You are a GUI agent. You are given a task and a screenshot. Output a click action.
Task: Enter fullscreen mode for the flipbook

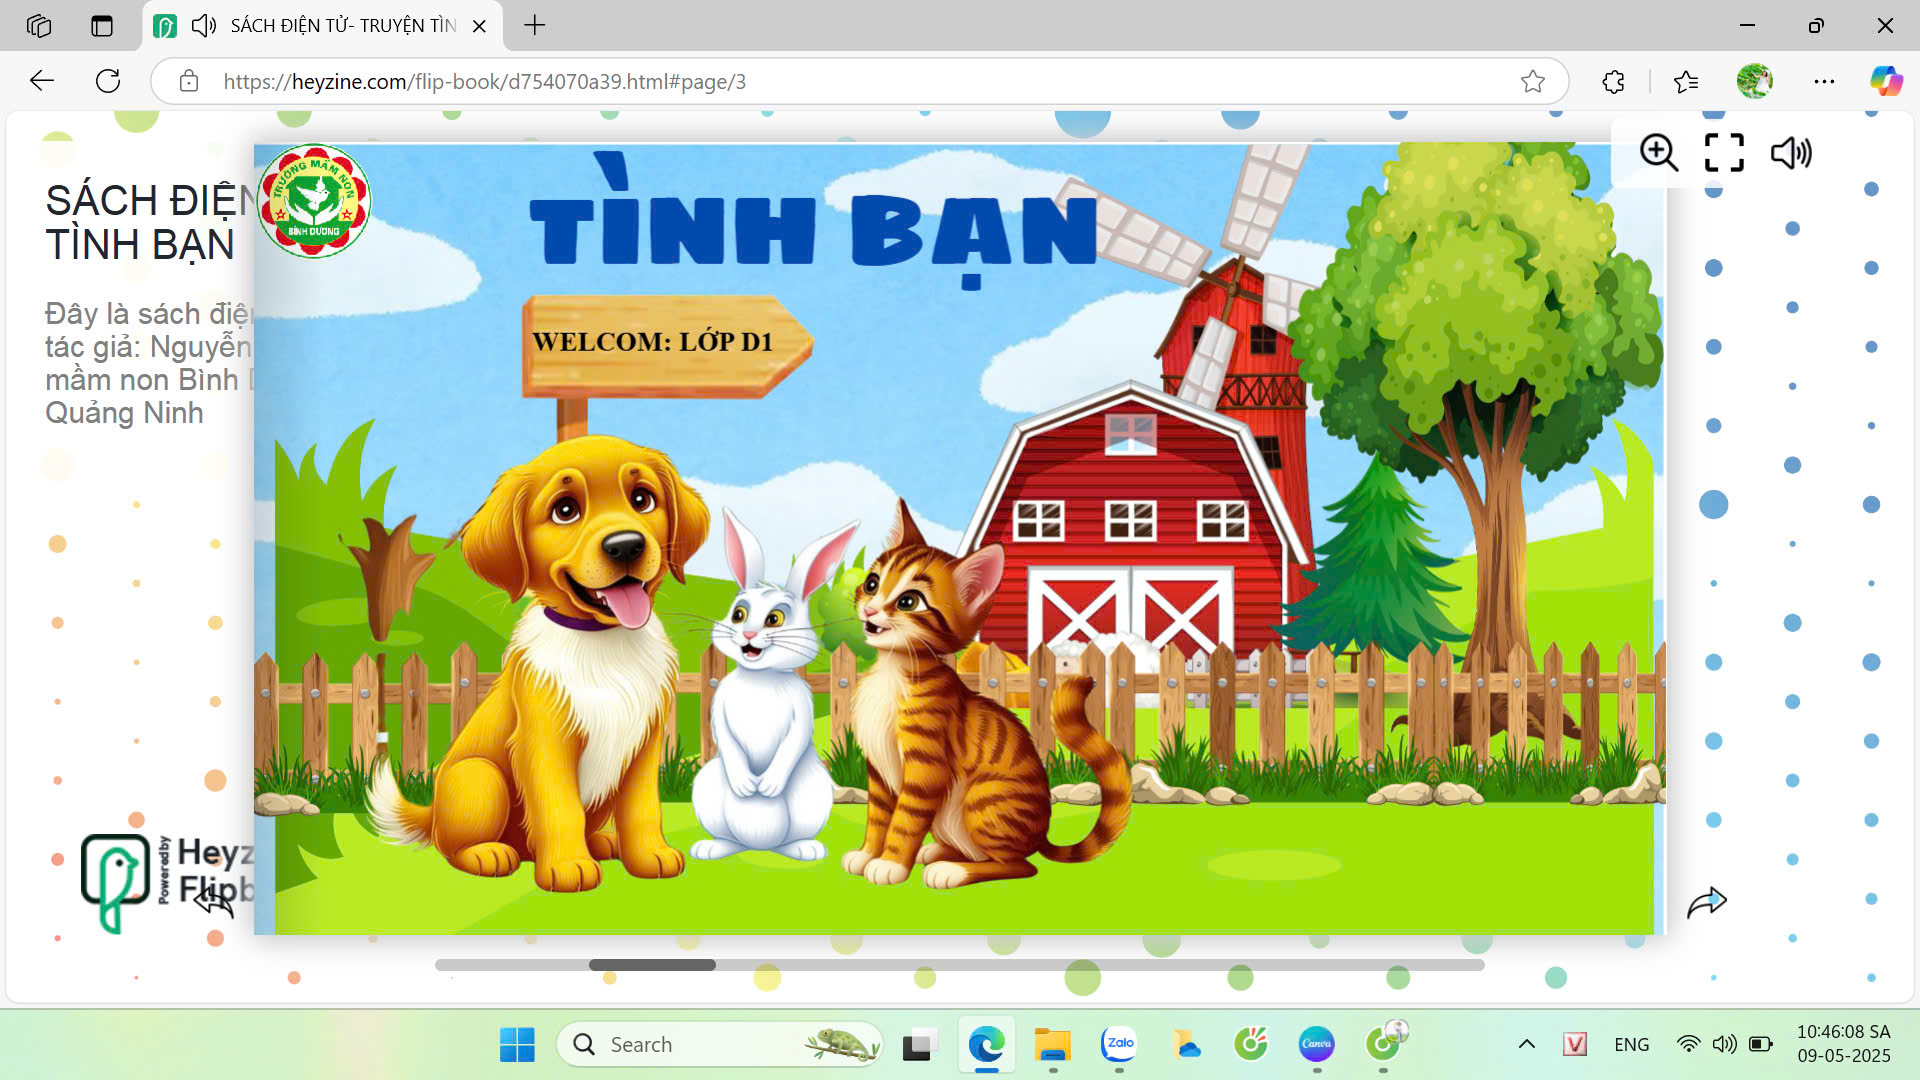[x=1724, y=153]
